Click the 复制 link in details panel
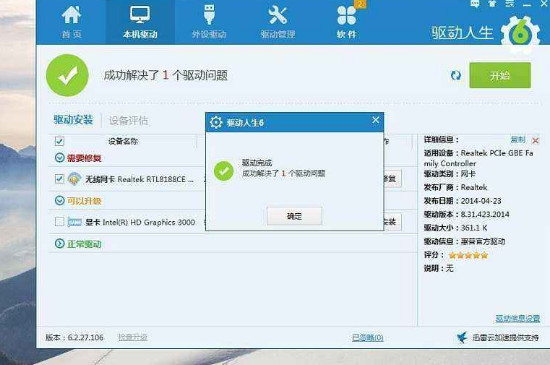This screenshot has width=550, height=365. click(517, 140)
